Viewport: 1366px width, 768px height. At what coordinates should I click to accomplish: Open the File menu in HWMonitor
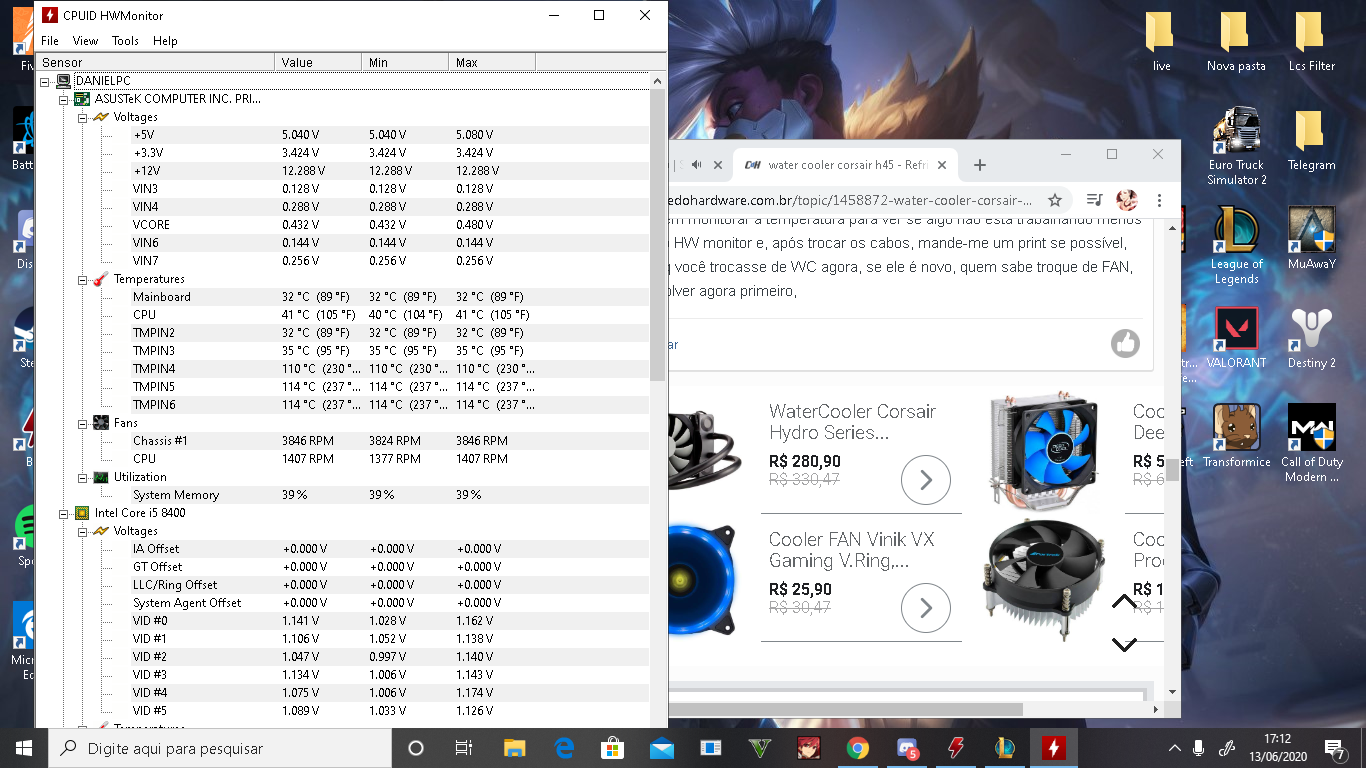[x=50, y=41]
